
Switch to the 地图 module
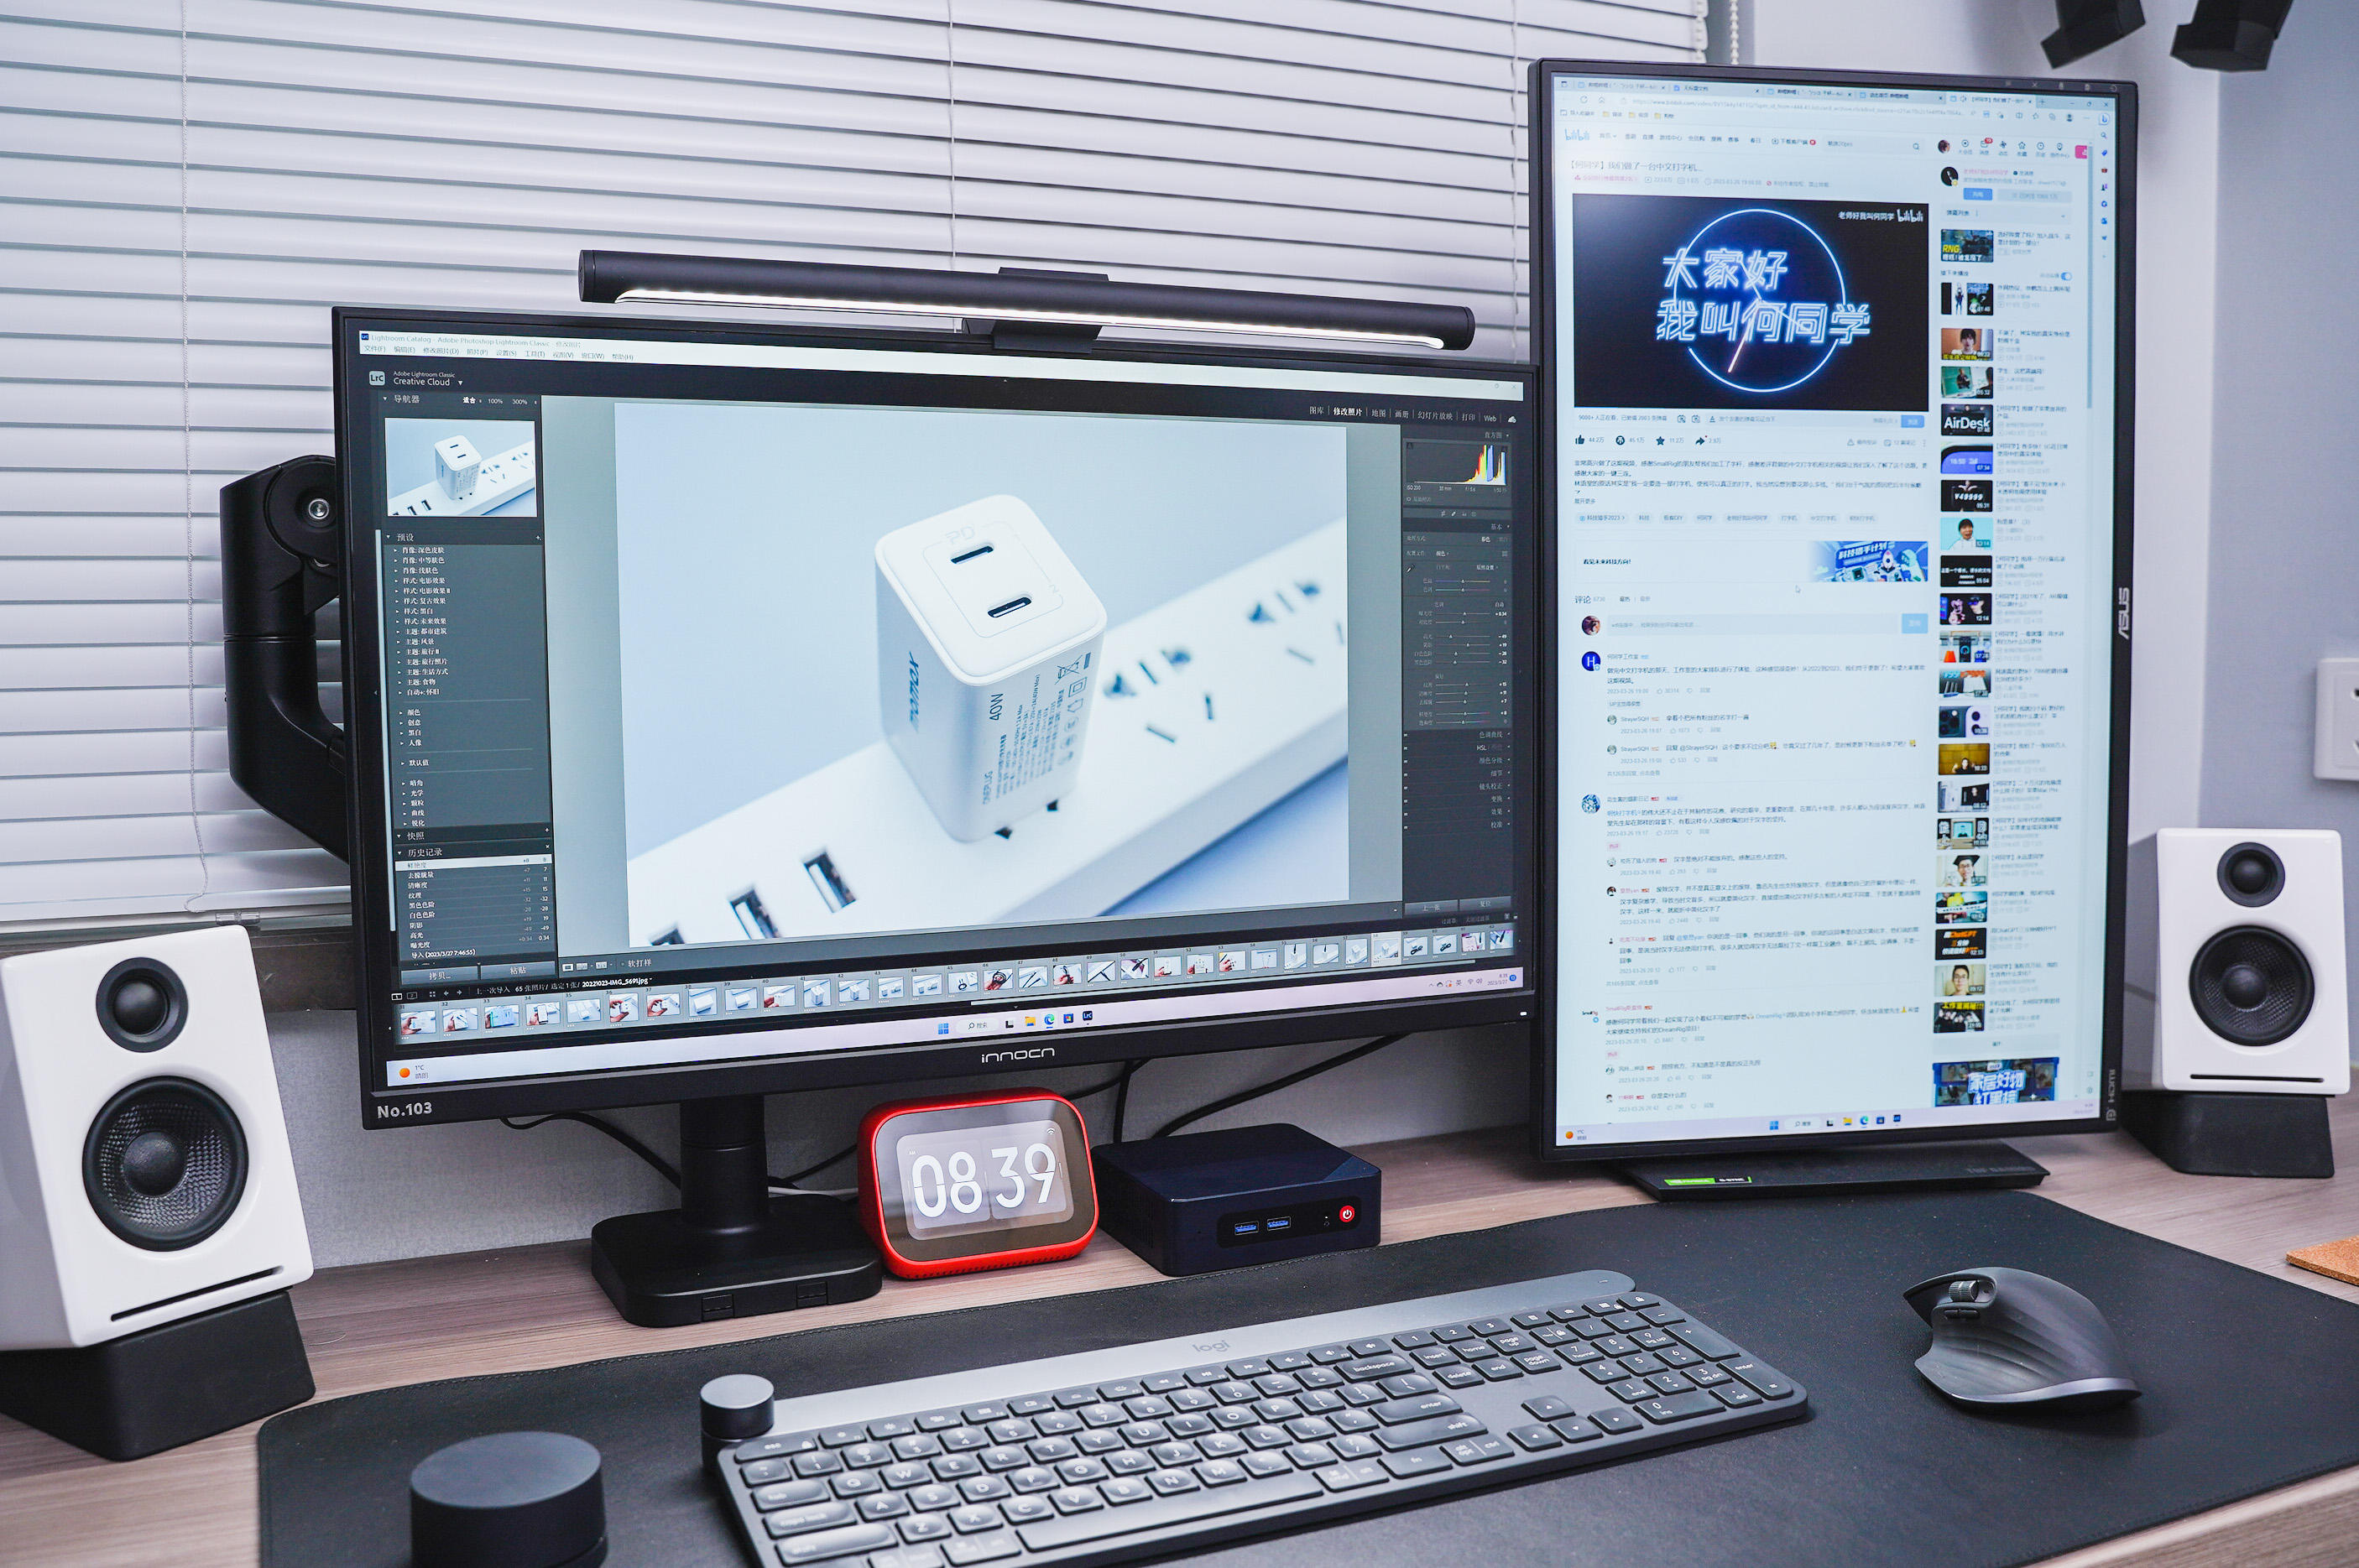coord(1379,414)
